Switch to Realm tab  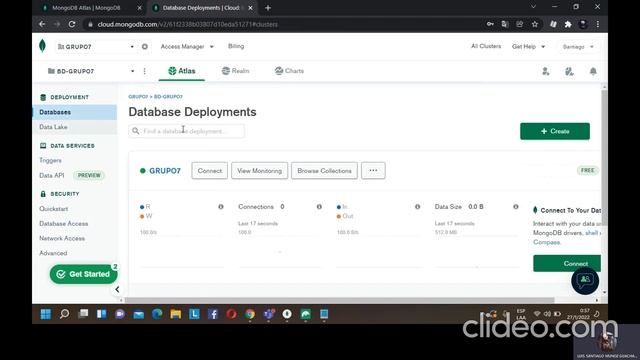coord(236,71)
